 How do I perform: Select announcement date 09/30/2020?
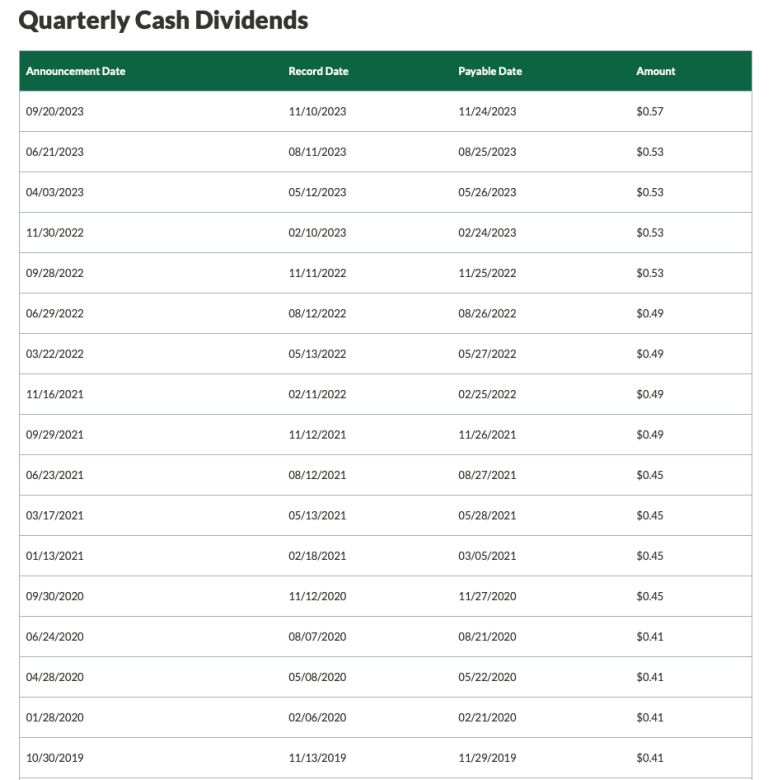pyautogui.click(x=55, y=596)
